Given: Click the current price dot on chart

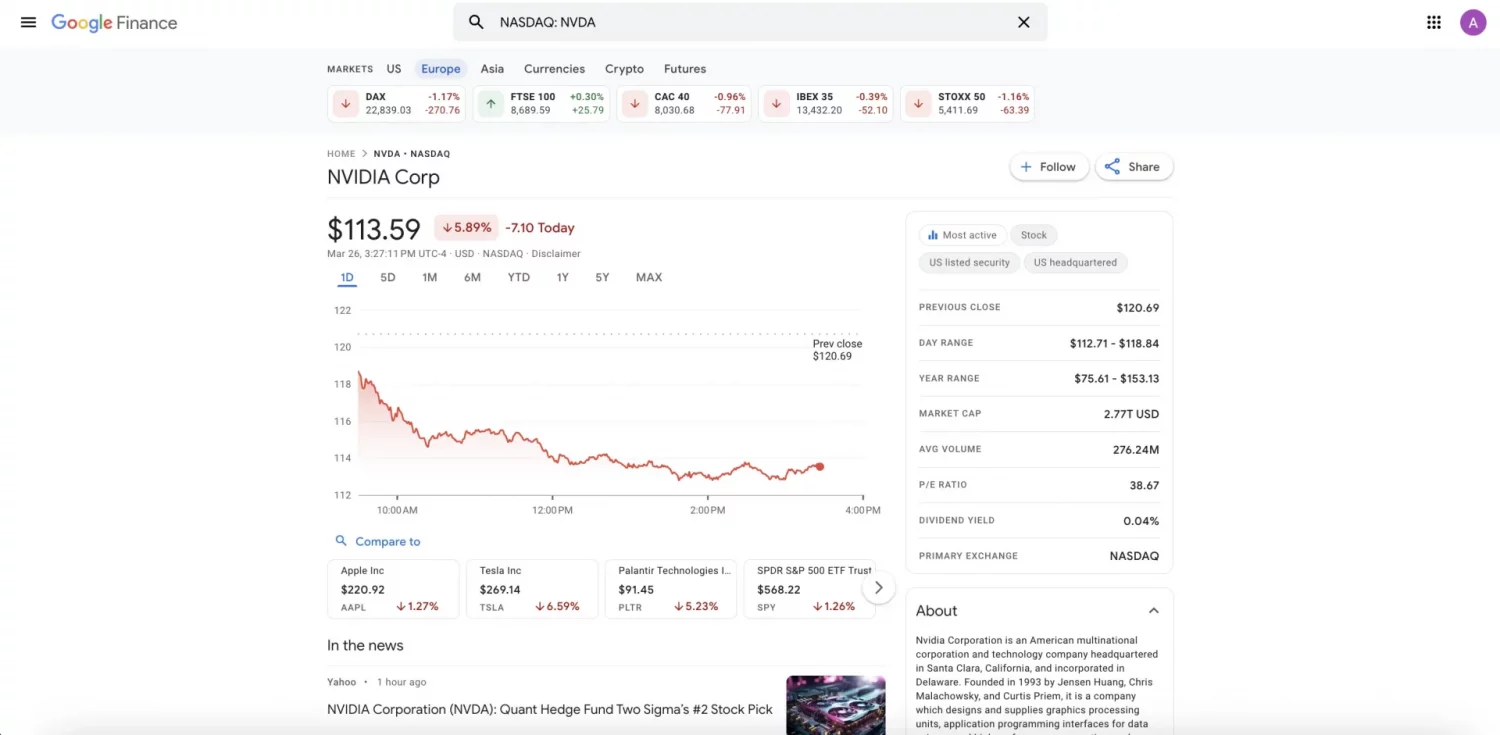Looking at the screenshot, I should click(820, 466).
